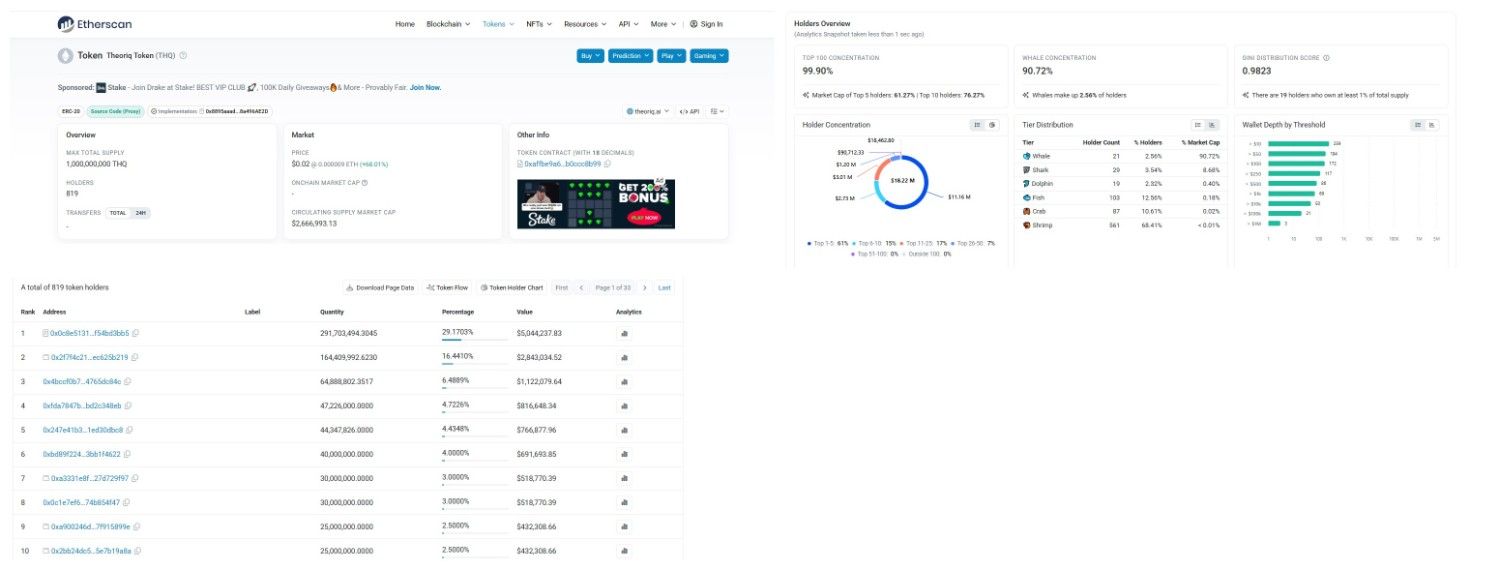
Task: Open analytics for rank 4 holder
Action: [625, 406]
